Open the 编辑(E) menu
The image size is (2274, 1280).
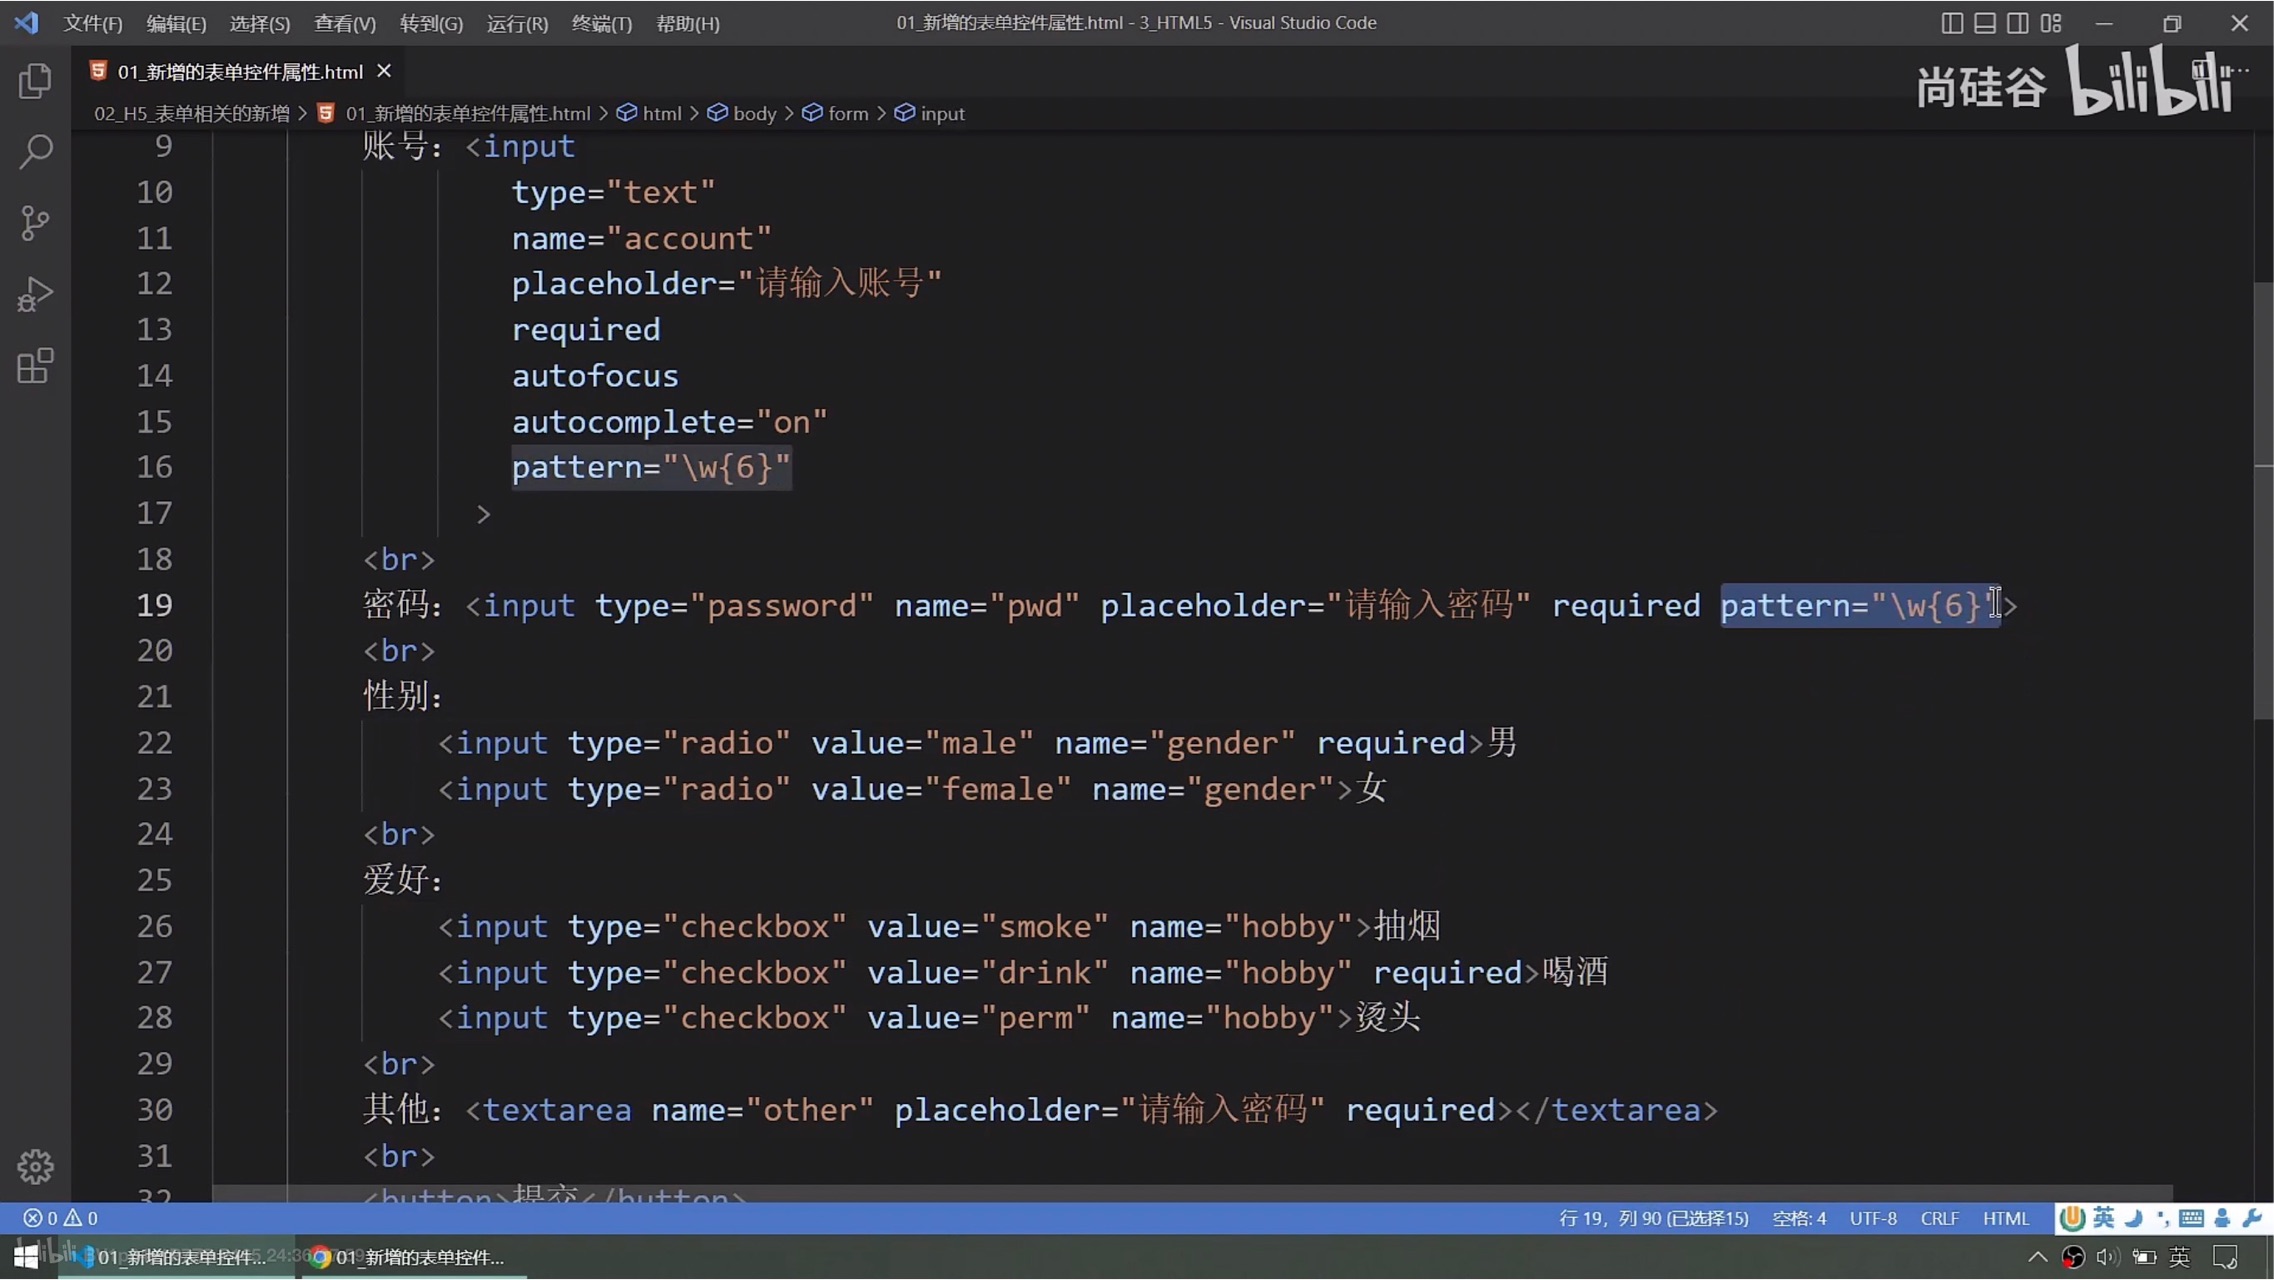(176, 23)
